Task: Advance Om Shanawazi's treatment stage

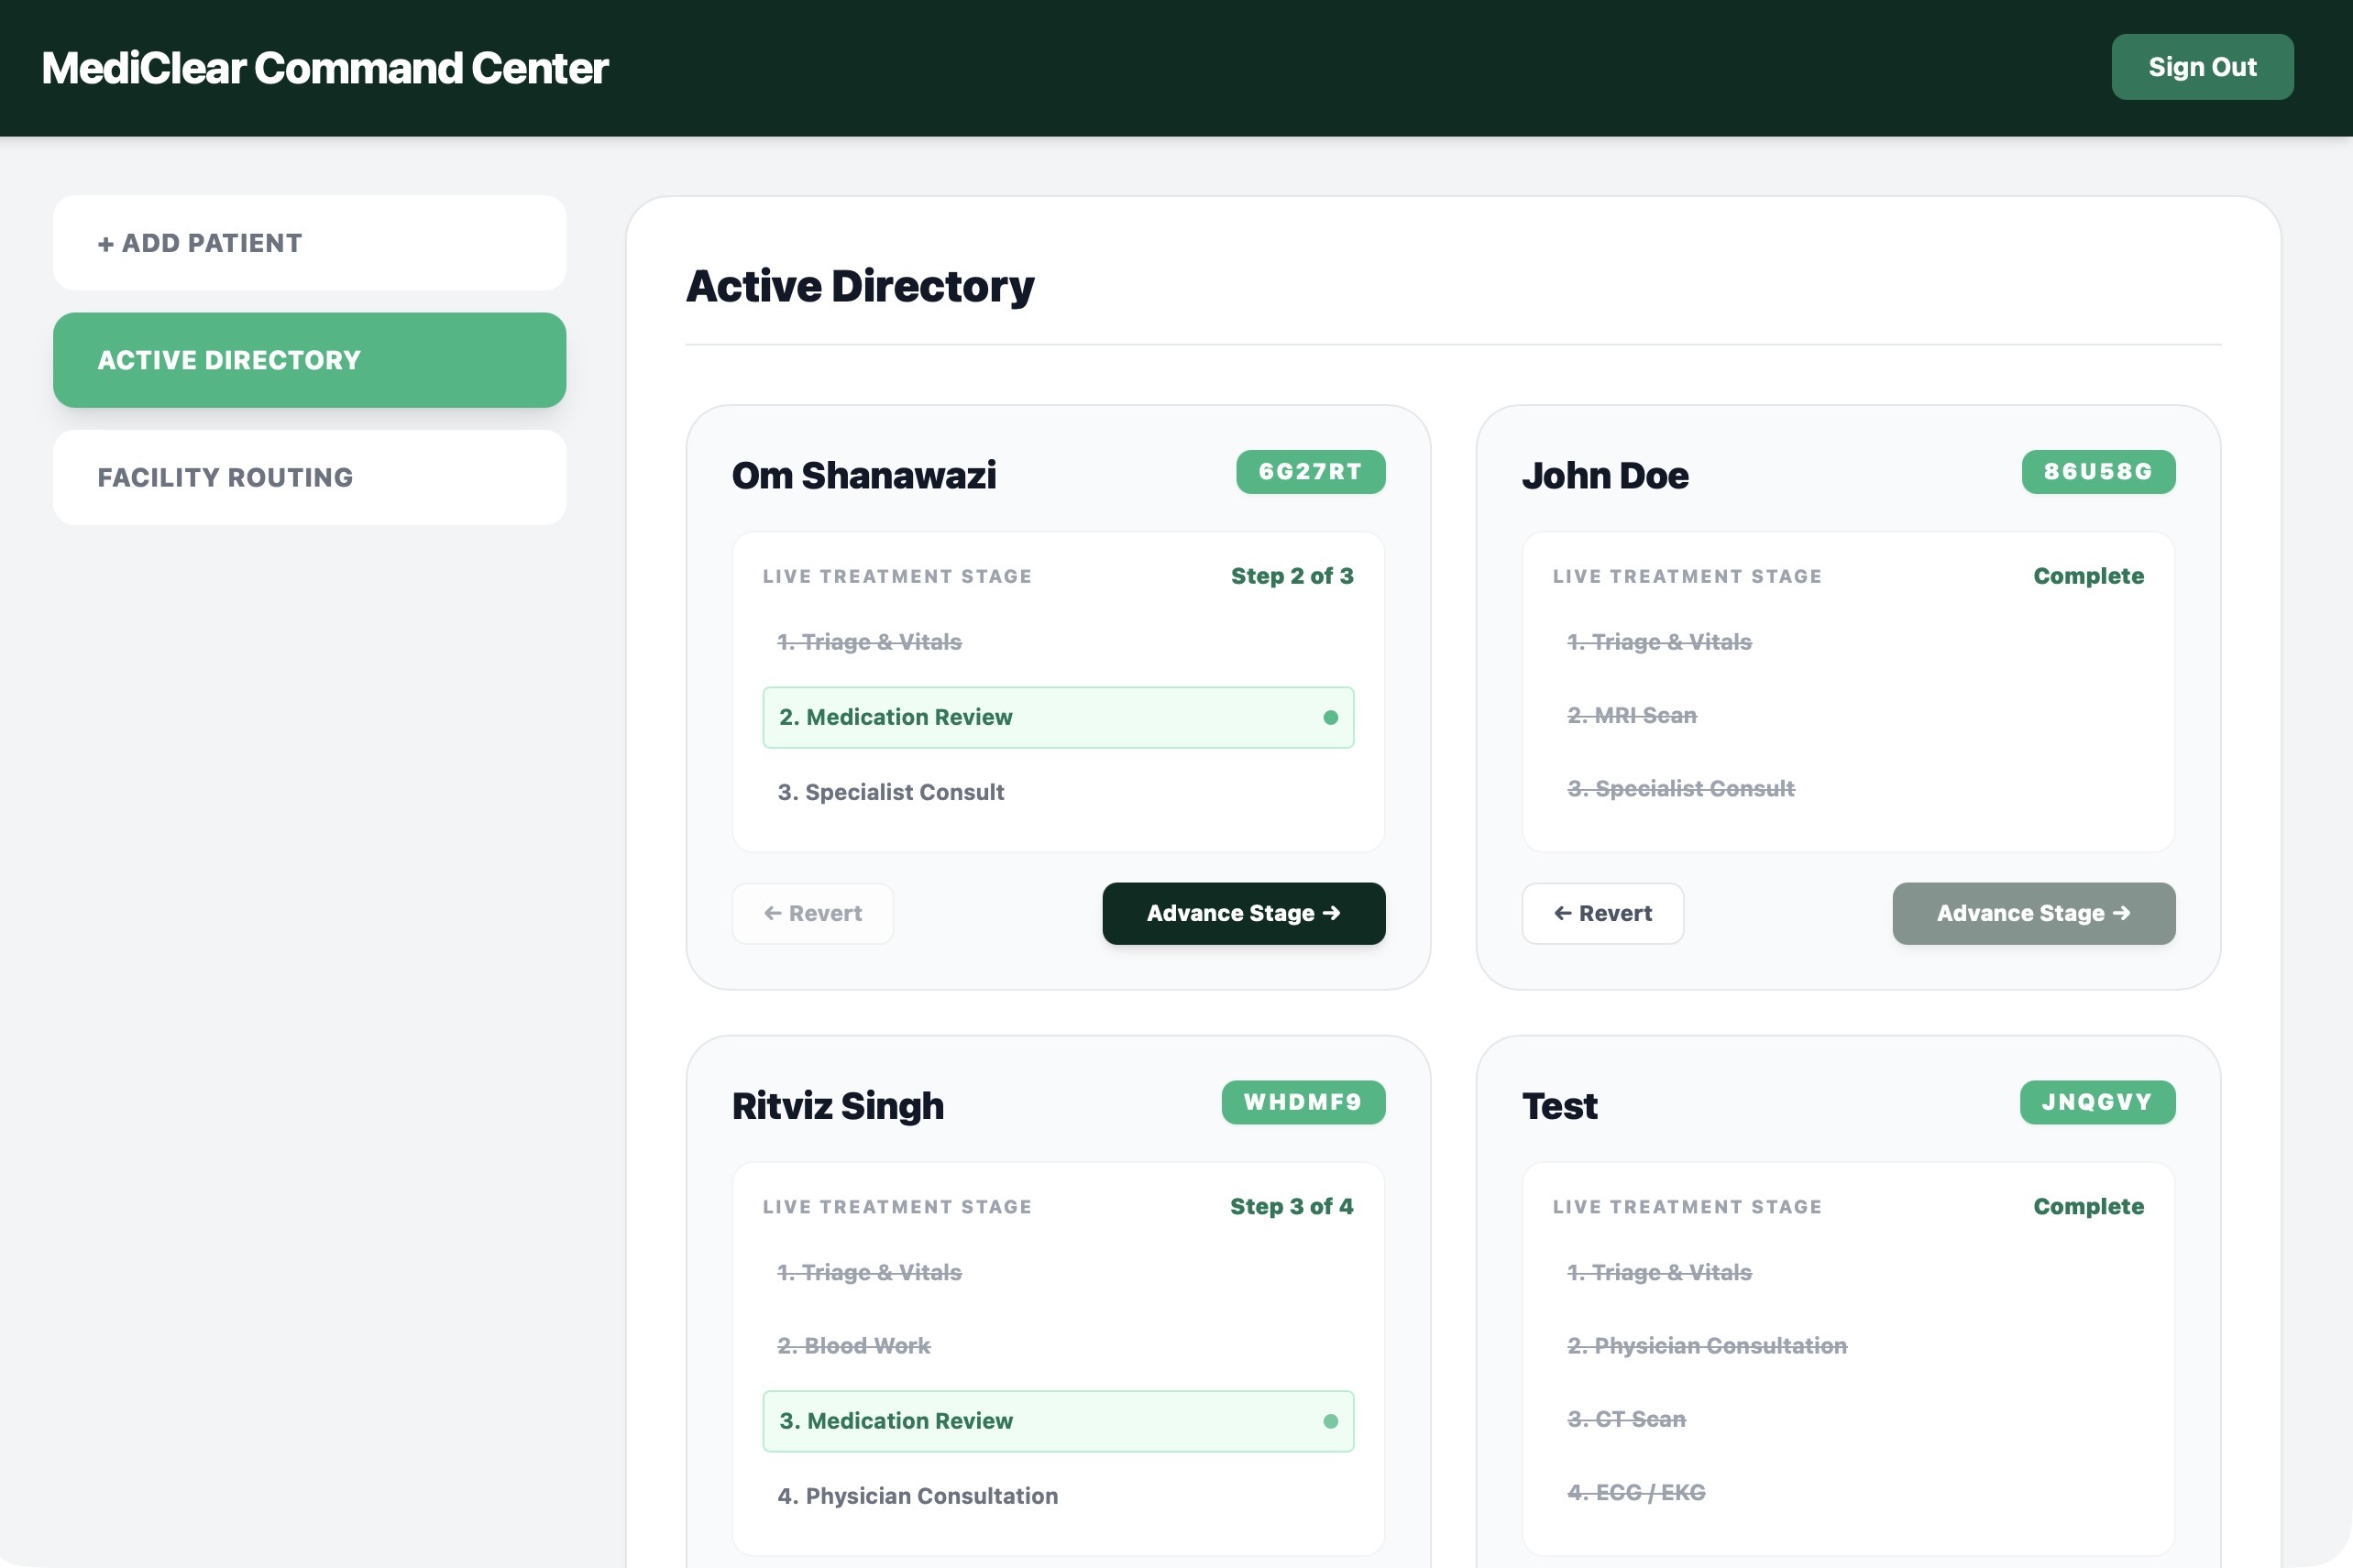Action: tap(1243, 913)
